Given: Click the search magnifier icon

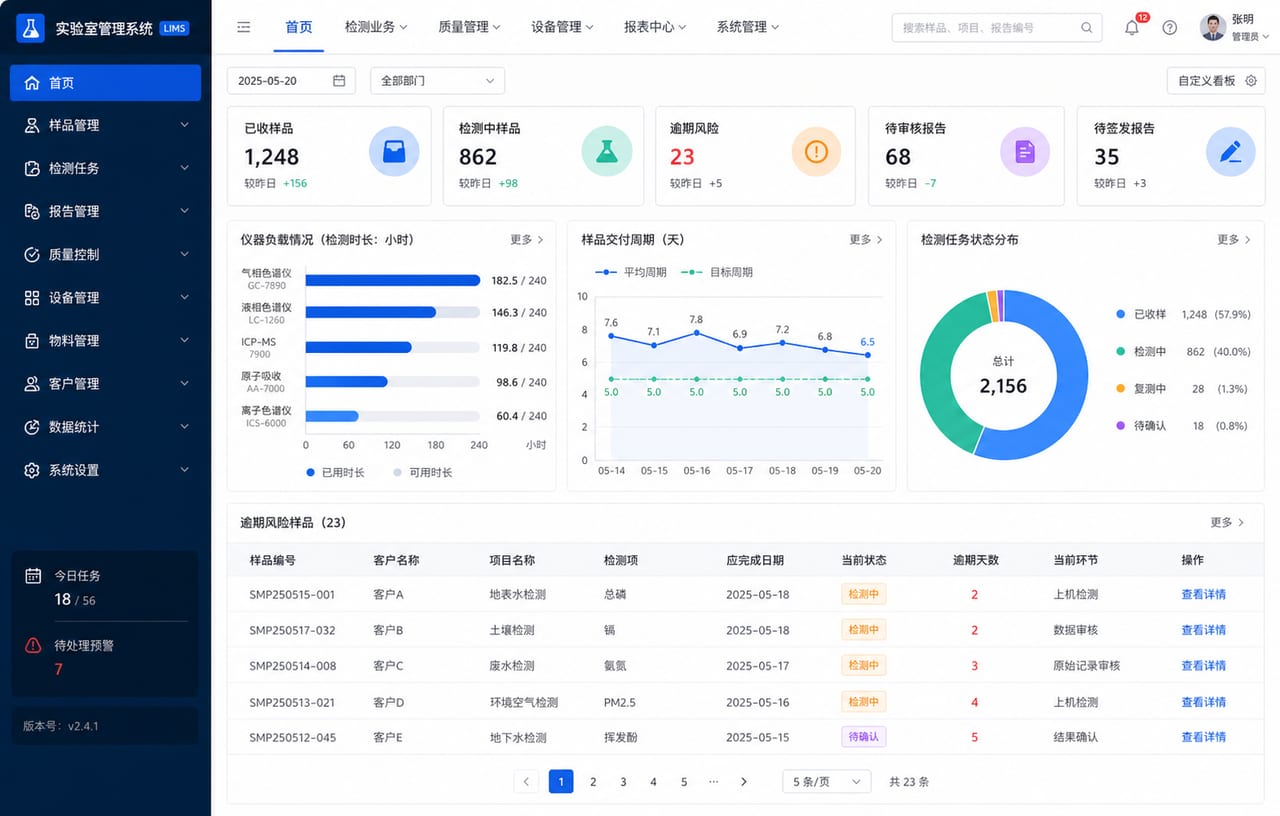Looking at the screenshot, I should coord(1087,28).
